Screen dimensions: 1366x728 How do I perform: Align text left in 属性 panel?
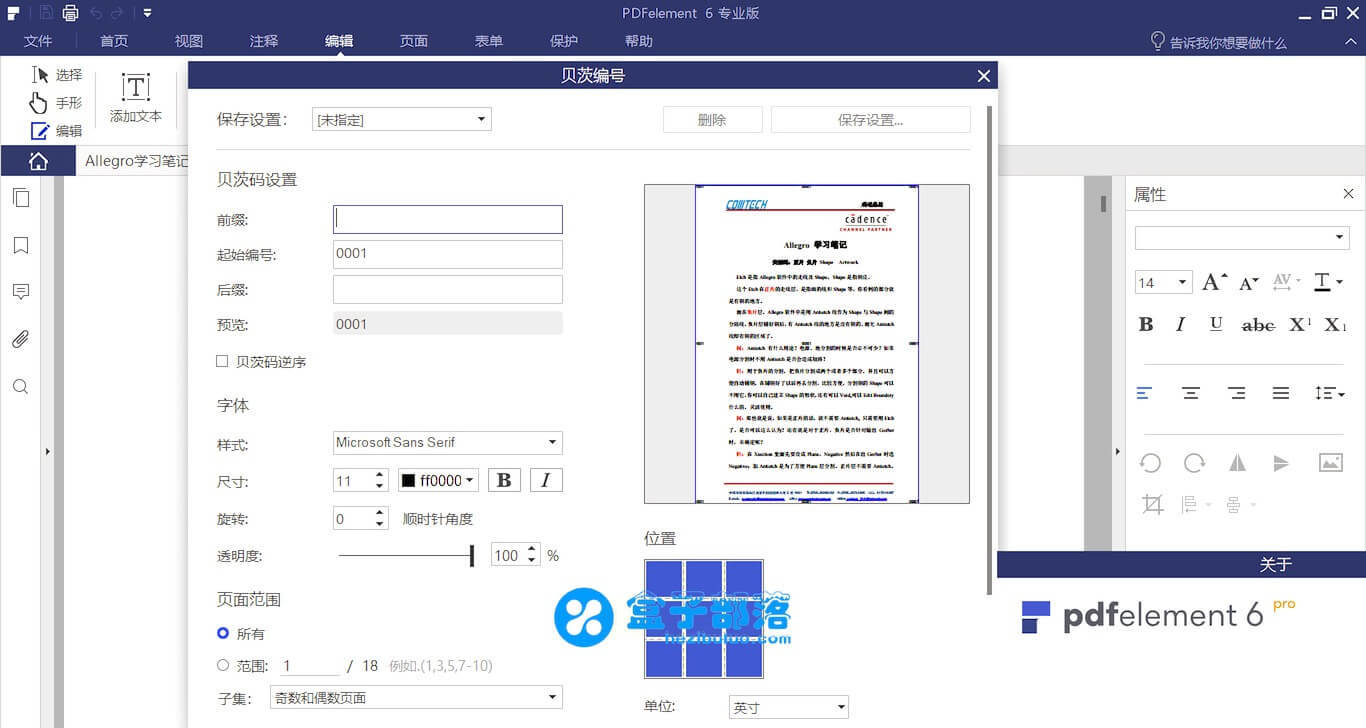click(x=1145, y=394)
